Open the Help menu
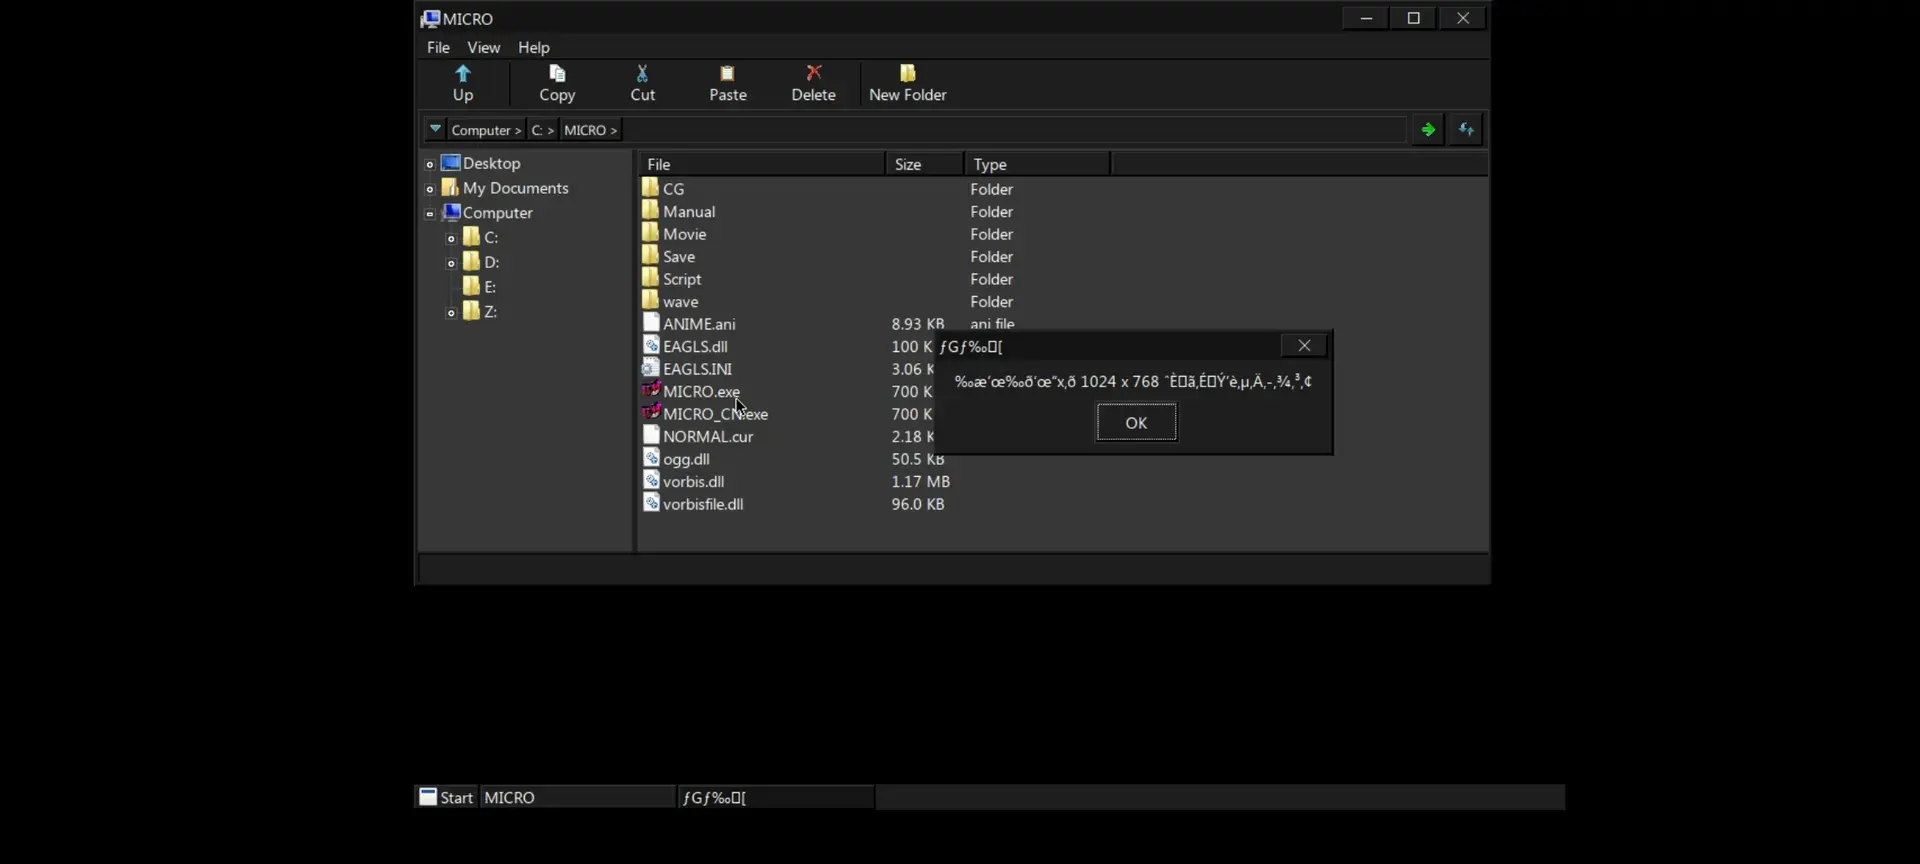 533,47
